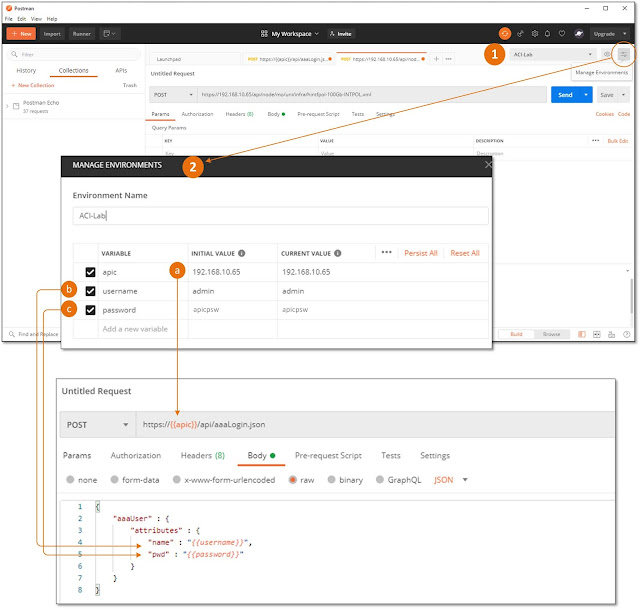Expand the Postman Echo collection

click(x=7, y=107)
